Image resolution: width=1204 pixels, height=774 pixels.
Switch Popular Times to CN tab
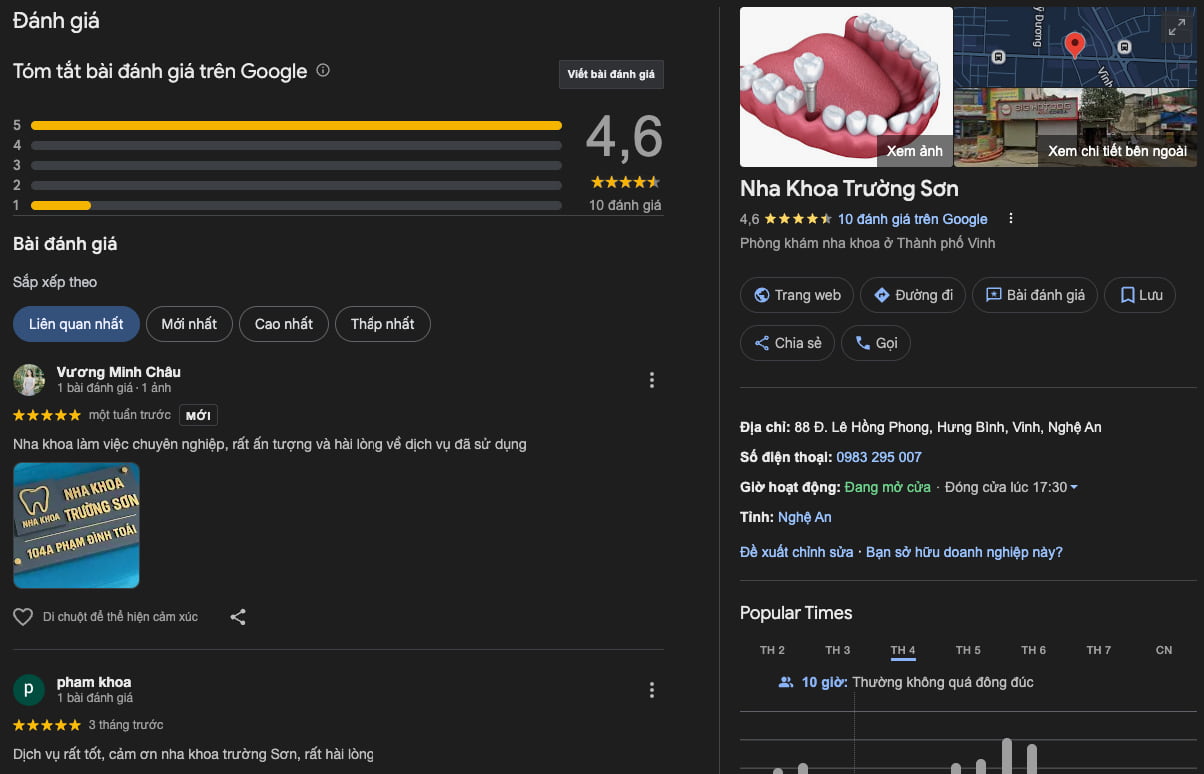1163,650
